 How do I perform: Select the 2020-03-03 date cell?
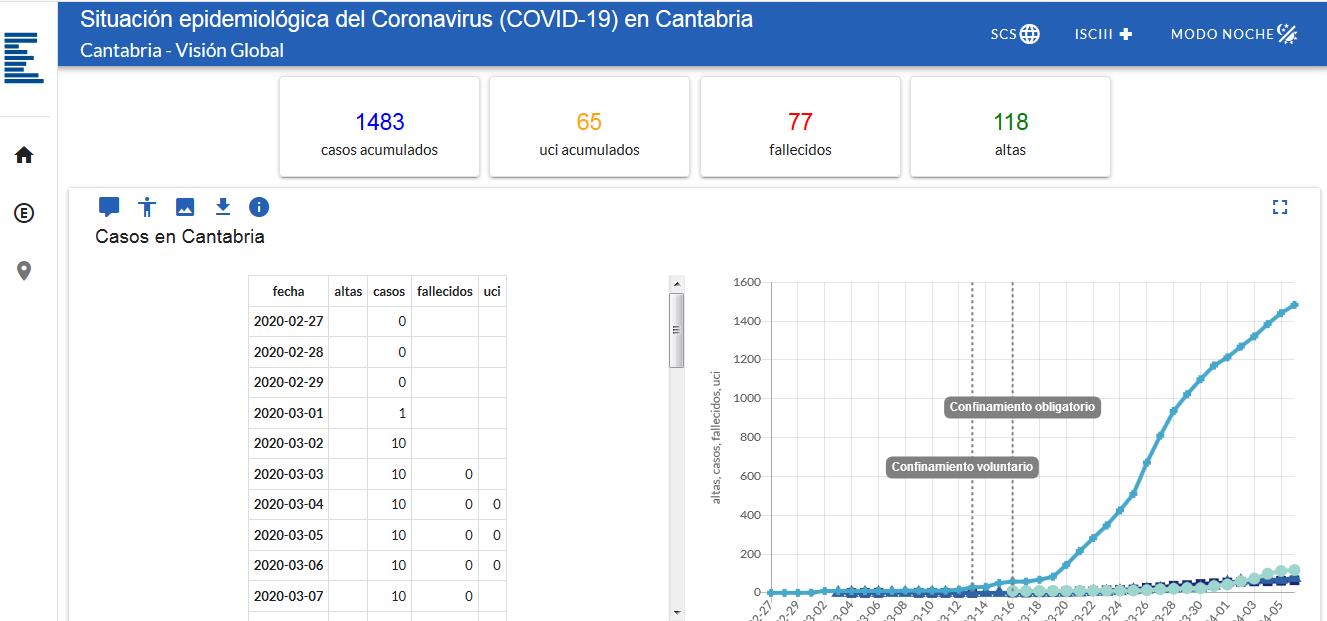(288, 474)
